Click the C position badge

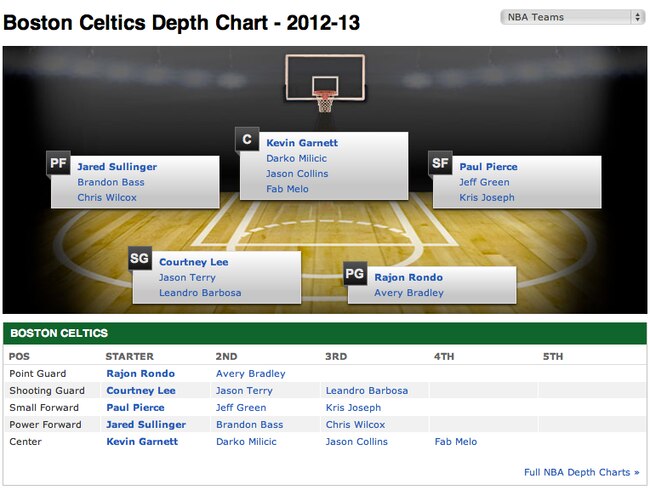(247, 139)
